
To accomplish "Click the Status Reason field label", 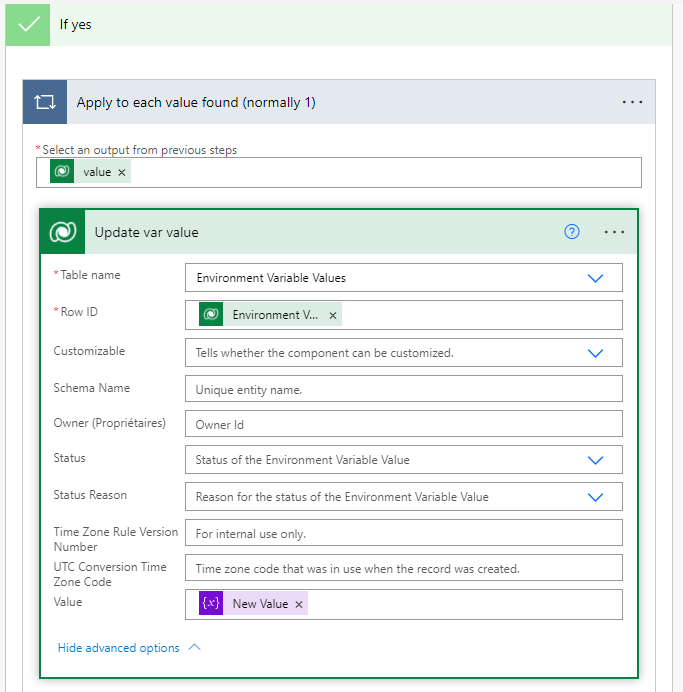I will (x=90, y=495).
